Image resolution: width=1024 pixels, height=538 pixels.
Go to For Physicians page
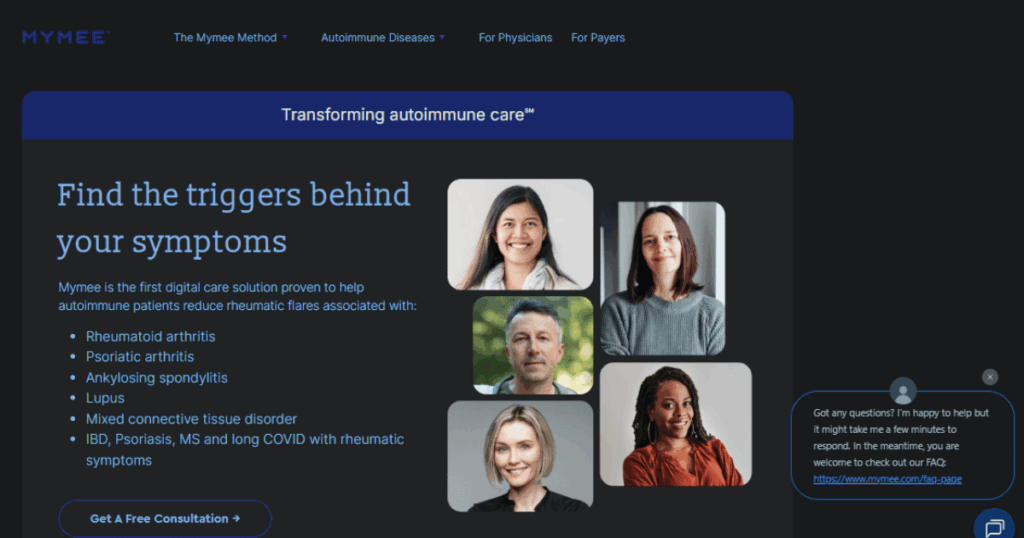point(515,38)
